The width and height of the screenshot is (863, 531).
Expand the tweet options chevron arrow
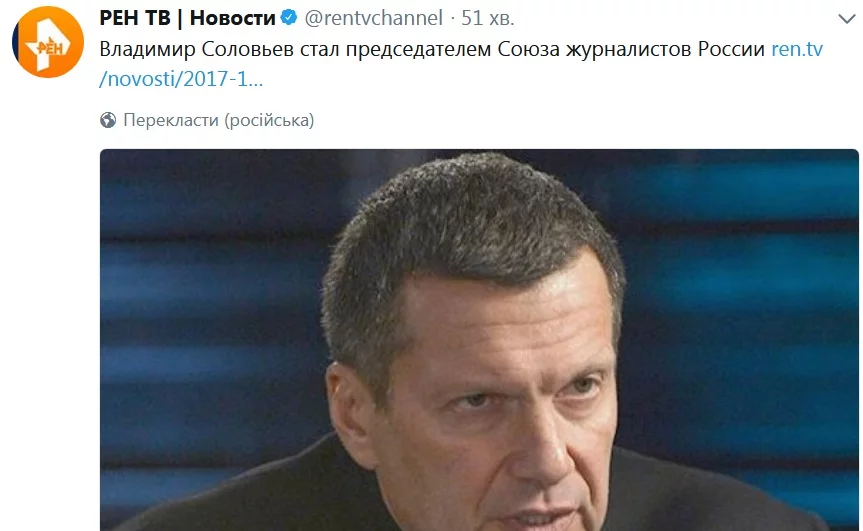pyautogui.click(x=846, y=19)
